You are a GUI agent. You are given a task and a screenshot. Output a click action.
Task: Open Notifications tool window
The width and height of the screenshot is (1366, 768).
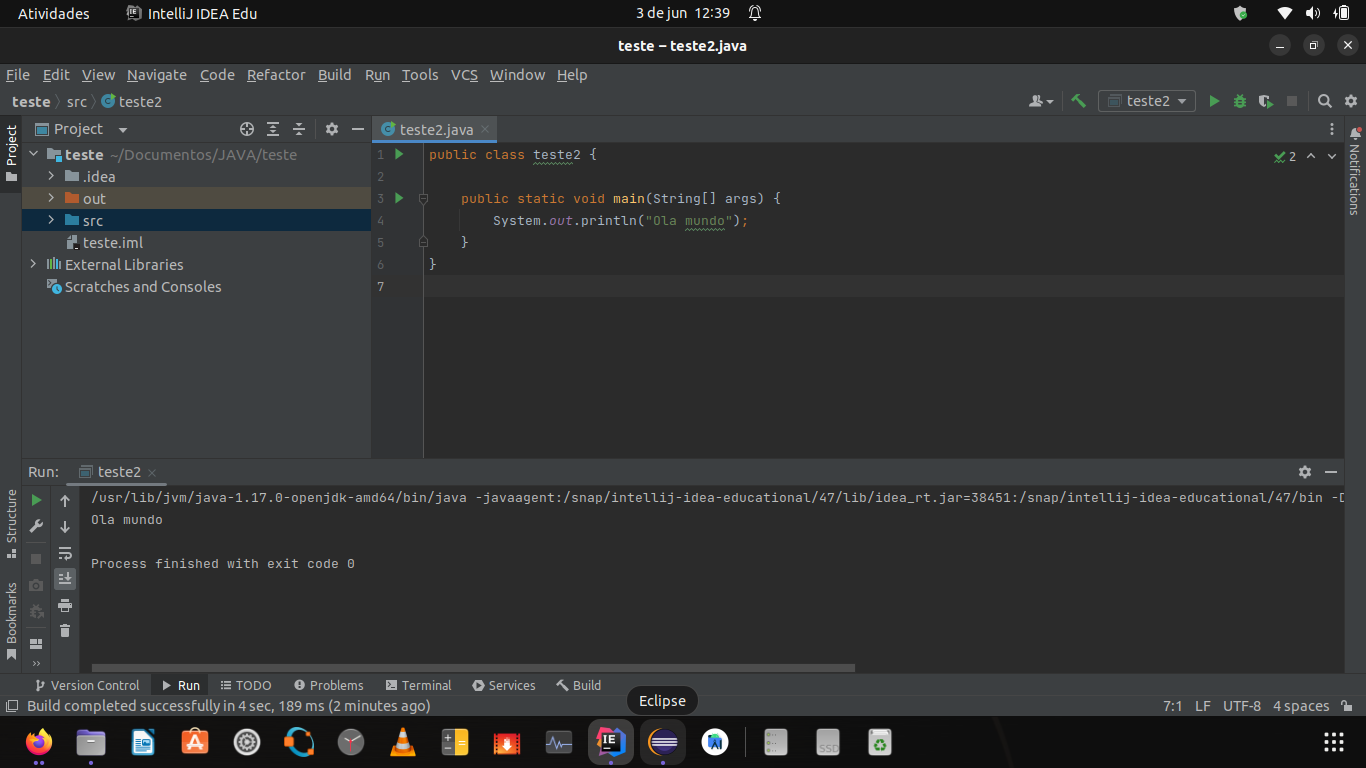click(x=1355, y=171)
